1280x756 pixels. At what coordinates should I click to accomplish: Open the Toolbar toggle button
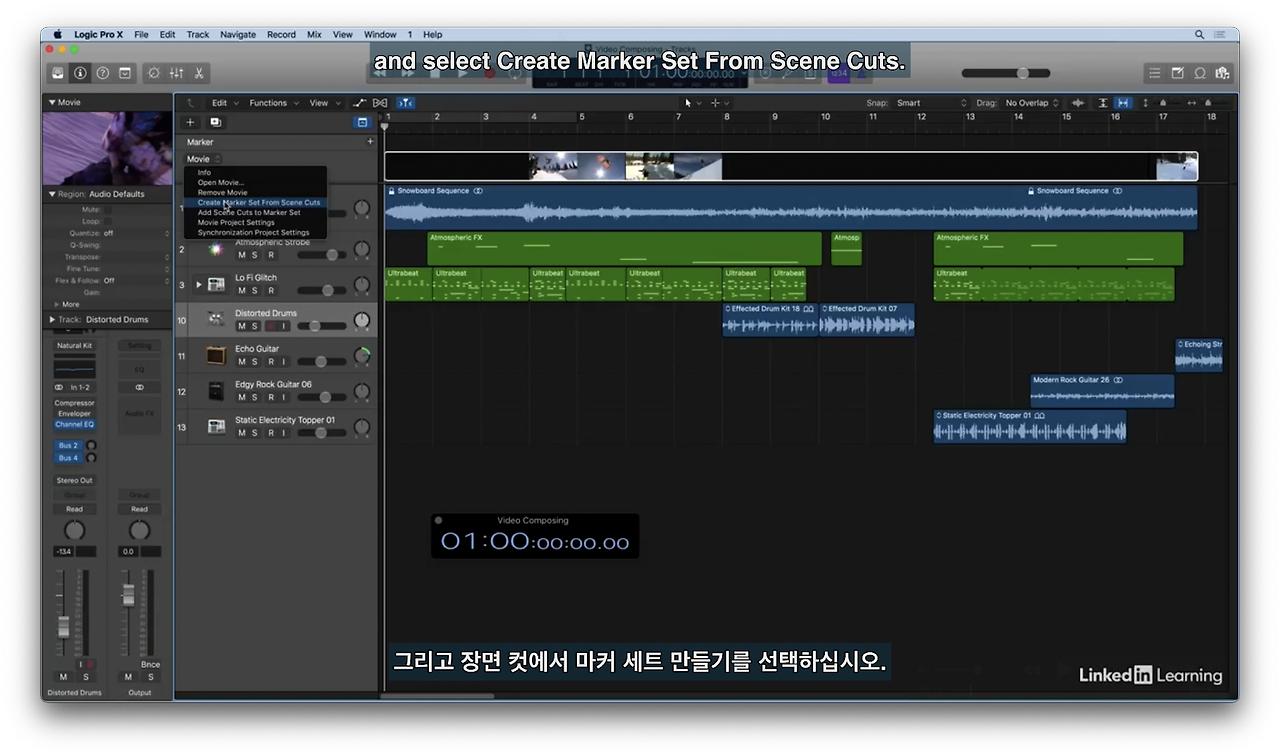(125, 73)
